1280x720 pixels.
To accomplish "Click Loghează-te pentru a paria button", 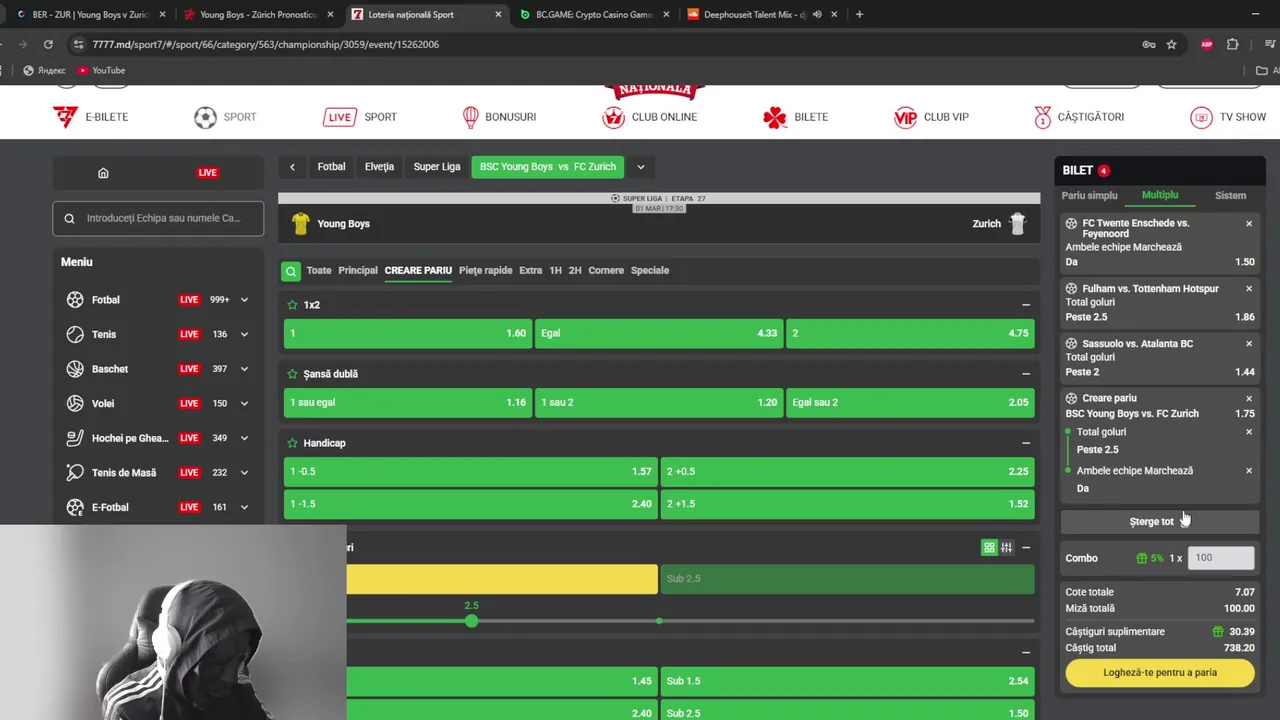I will click(x=1160, y=673).
